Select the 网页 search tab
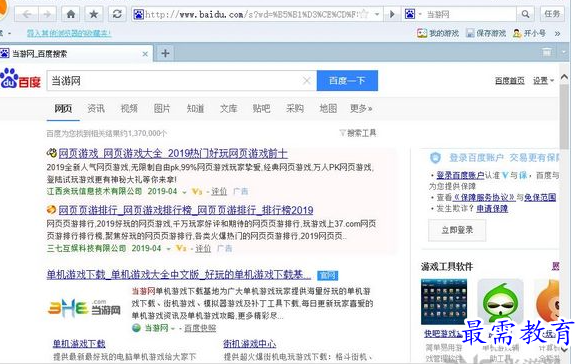583x364 pixels. (63, 109)
